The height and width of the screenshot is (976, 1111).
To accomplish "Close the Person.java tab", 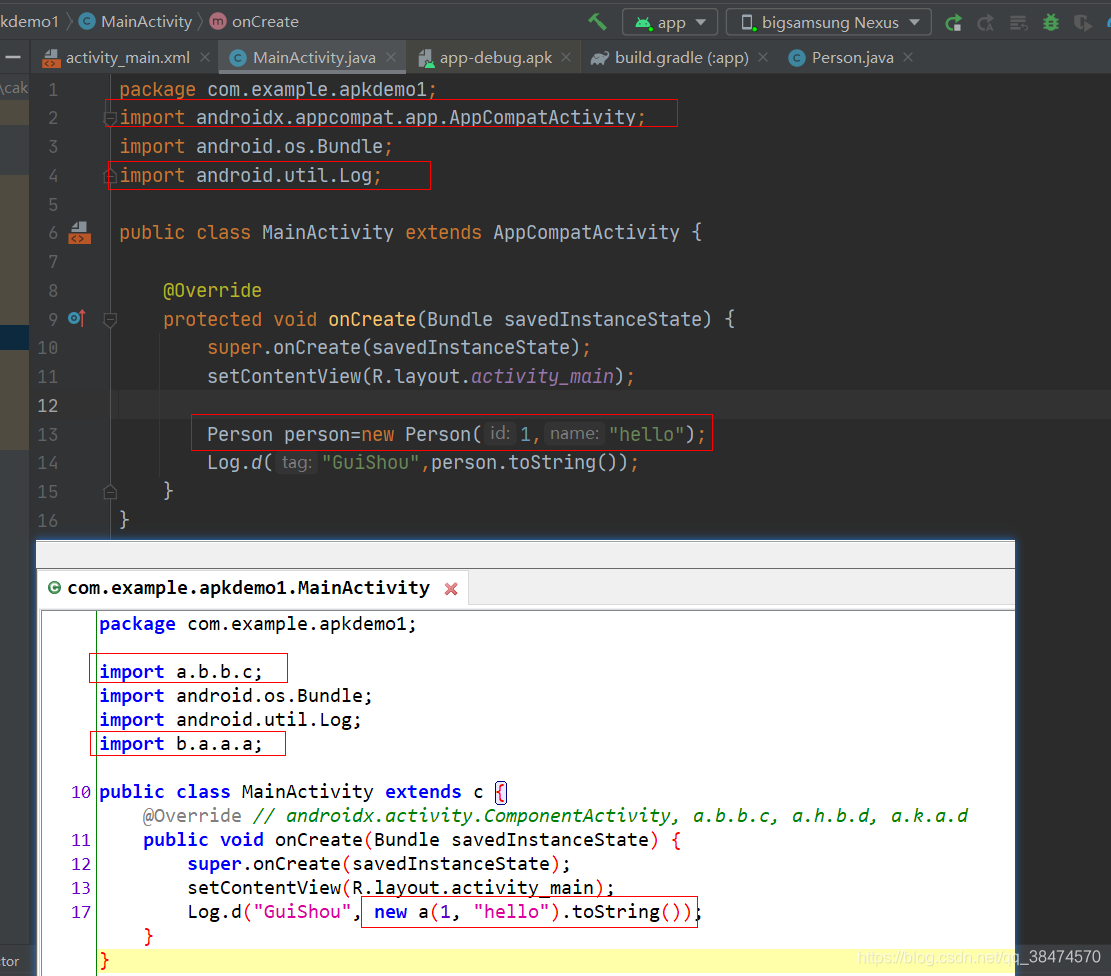I will click(908, 57).
